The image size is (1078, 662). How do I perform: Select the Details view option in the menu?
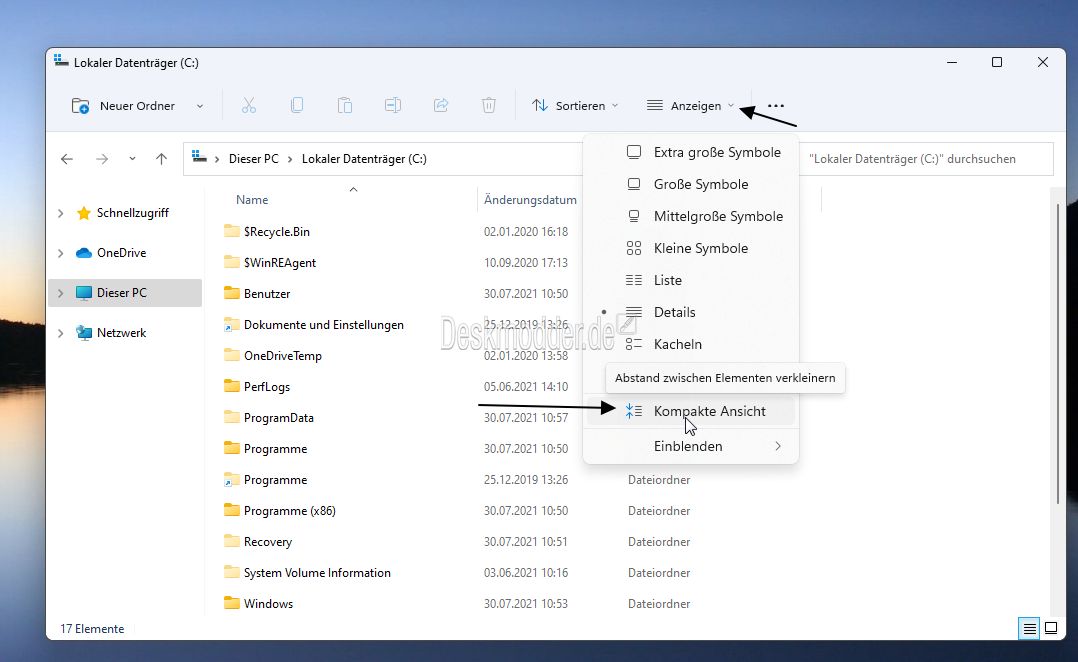pyautogui.click(x=691, y=312)
